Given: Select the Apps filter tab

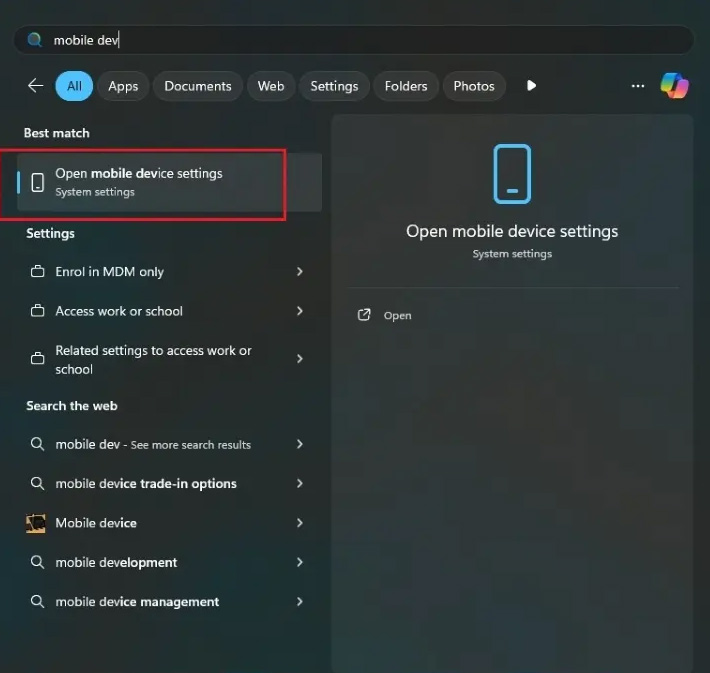Looking at the screenshot, I should 123,86.
